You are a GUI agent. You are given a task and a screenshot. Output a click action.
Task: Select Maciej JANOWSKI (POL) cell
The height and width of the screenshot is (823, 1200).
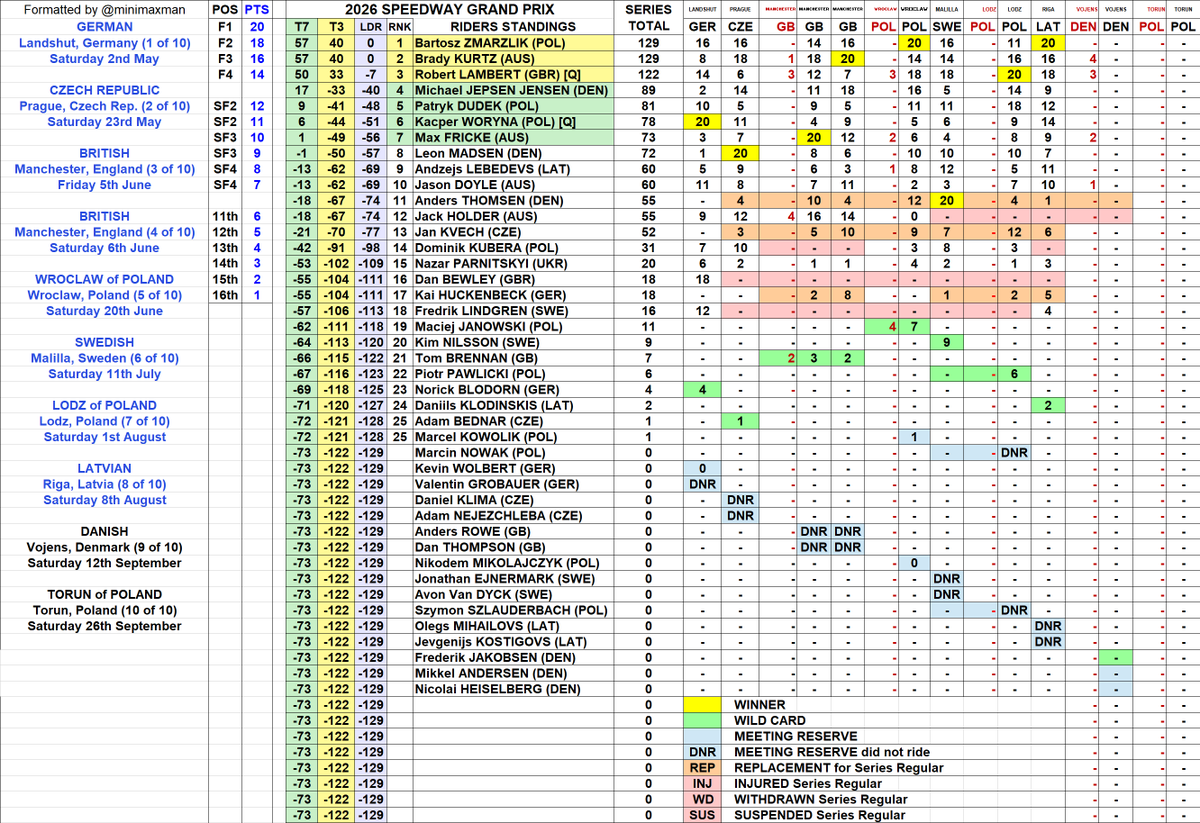pos(512,327)
